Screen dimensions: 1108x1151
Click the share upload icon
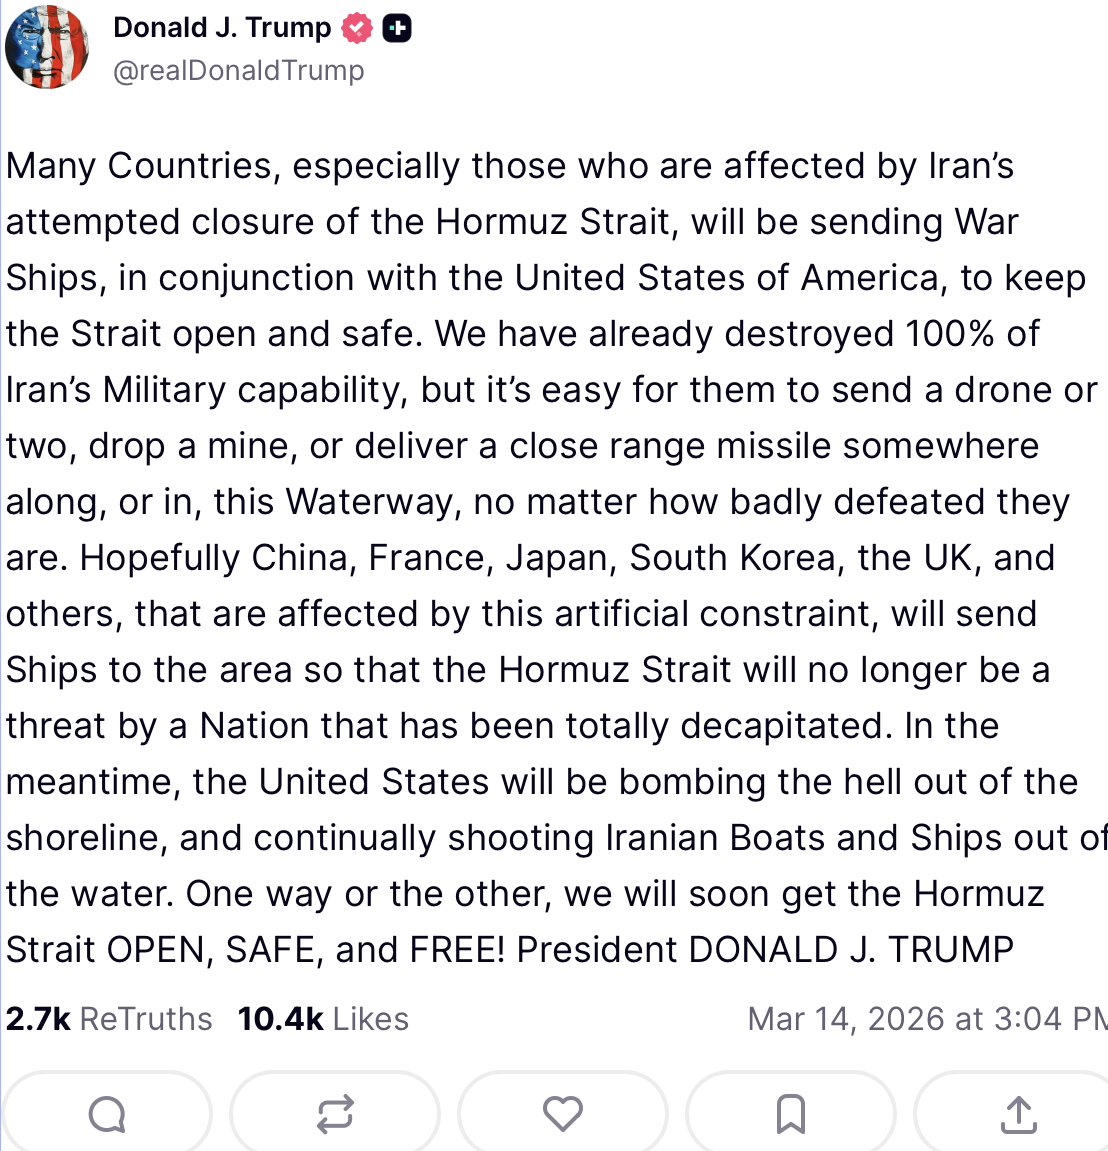1018,1113
